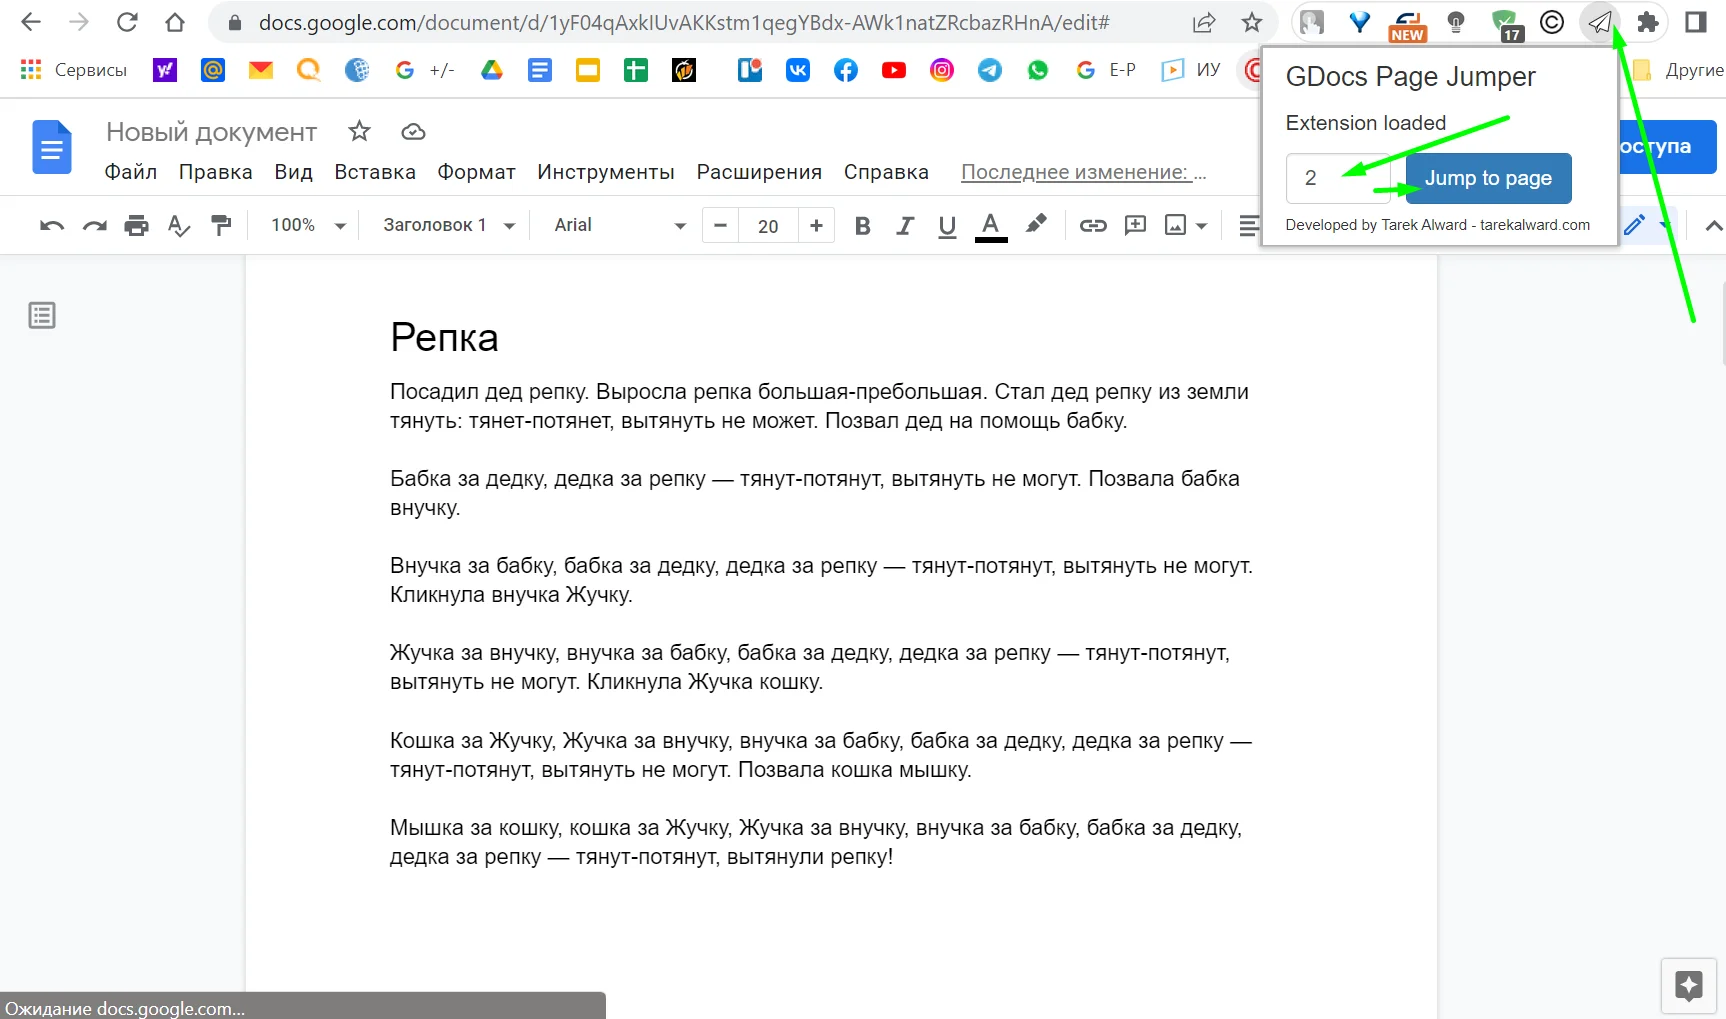1726x1019 pixels.
Task: Click the text color button
Action: pos(990,226)
